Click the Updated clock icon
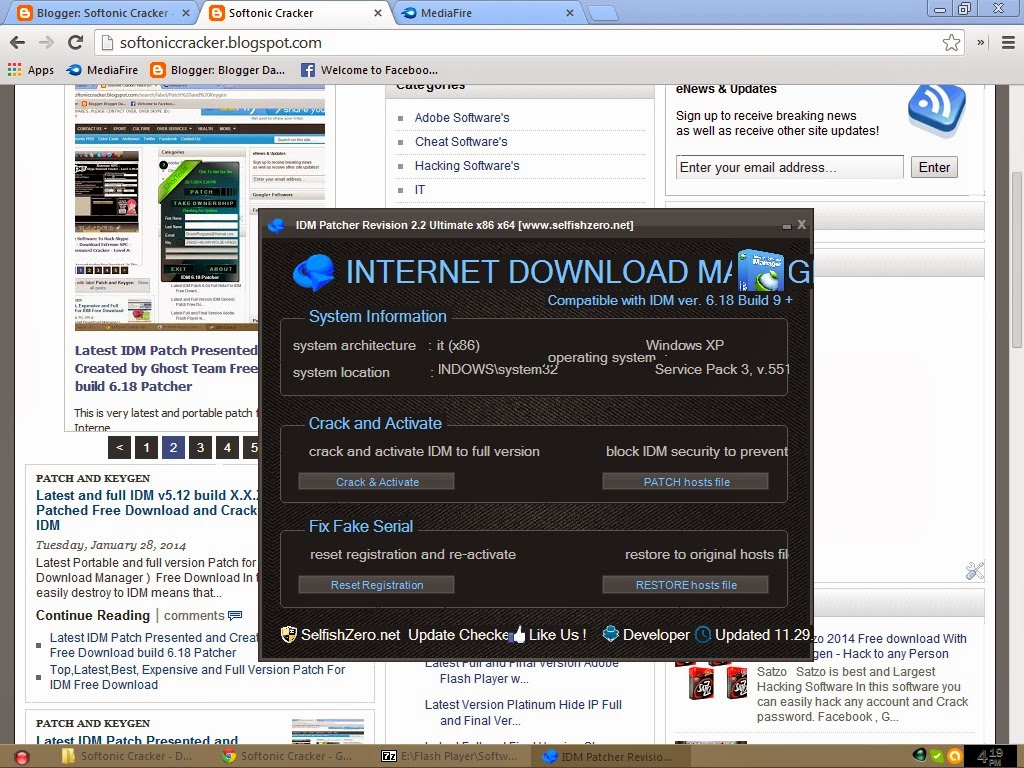The image size is (1024, 768). tap(703, 634)
